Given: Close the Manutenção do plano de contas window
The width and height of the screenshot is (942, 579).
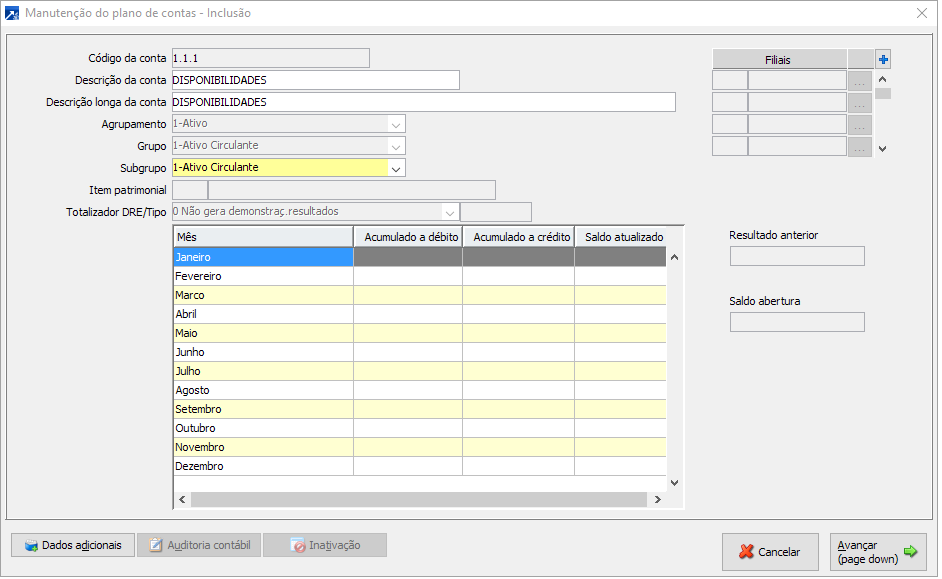Looking at the screenshot, I should click(x=922, y=13).
